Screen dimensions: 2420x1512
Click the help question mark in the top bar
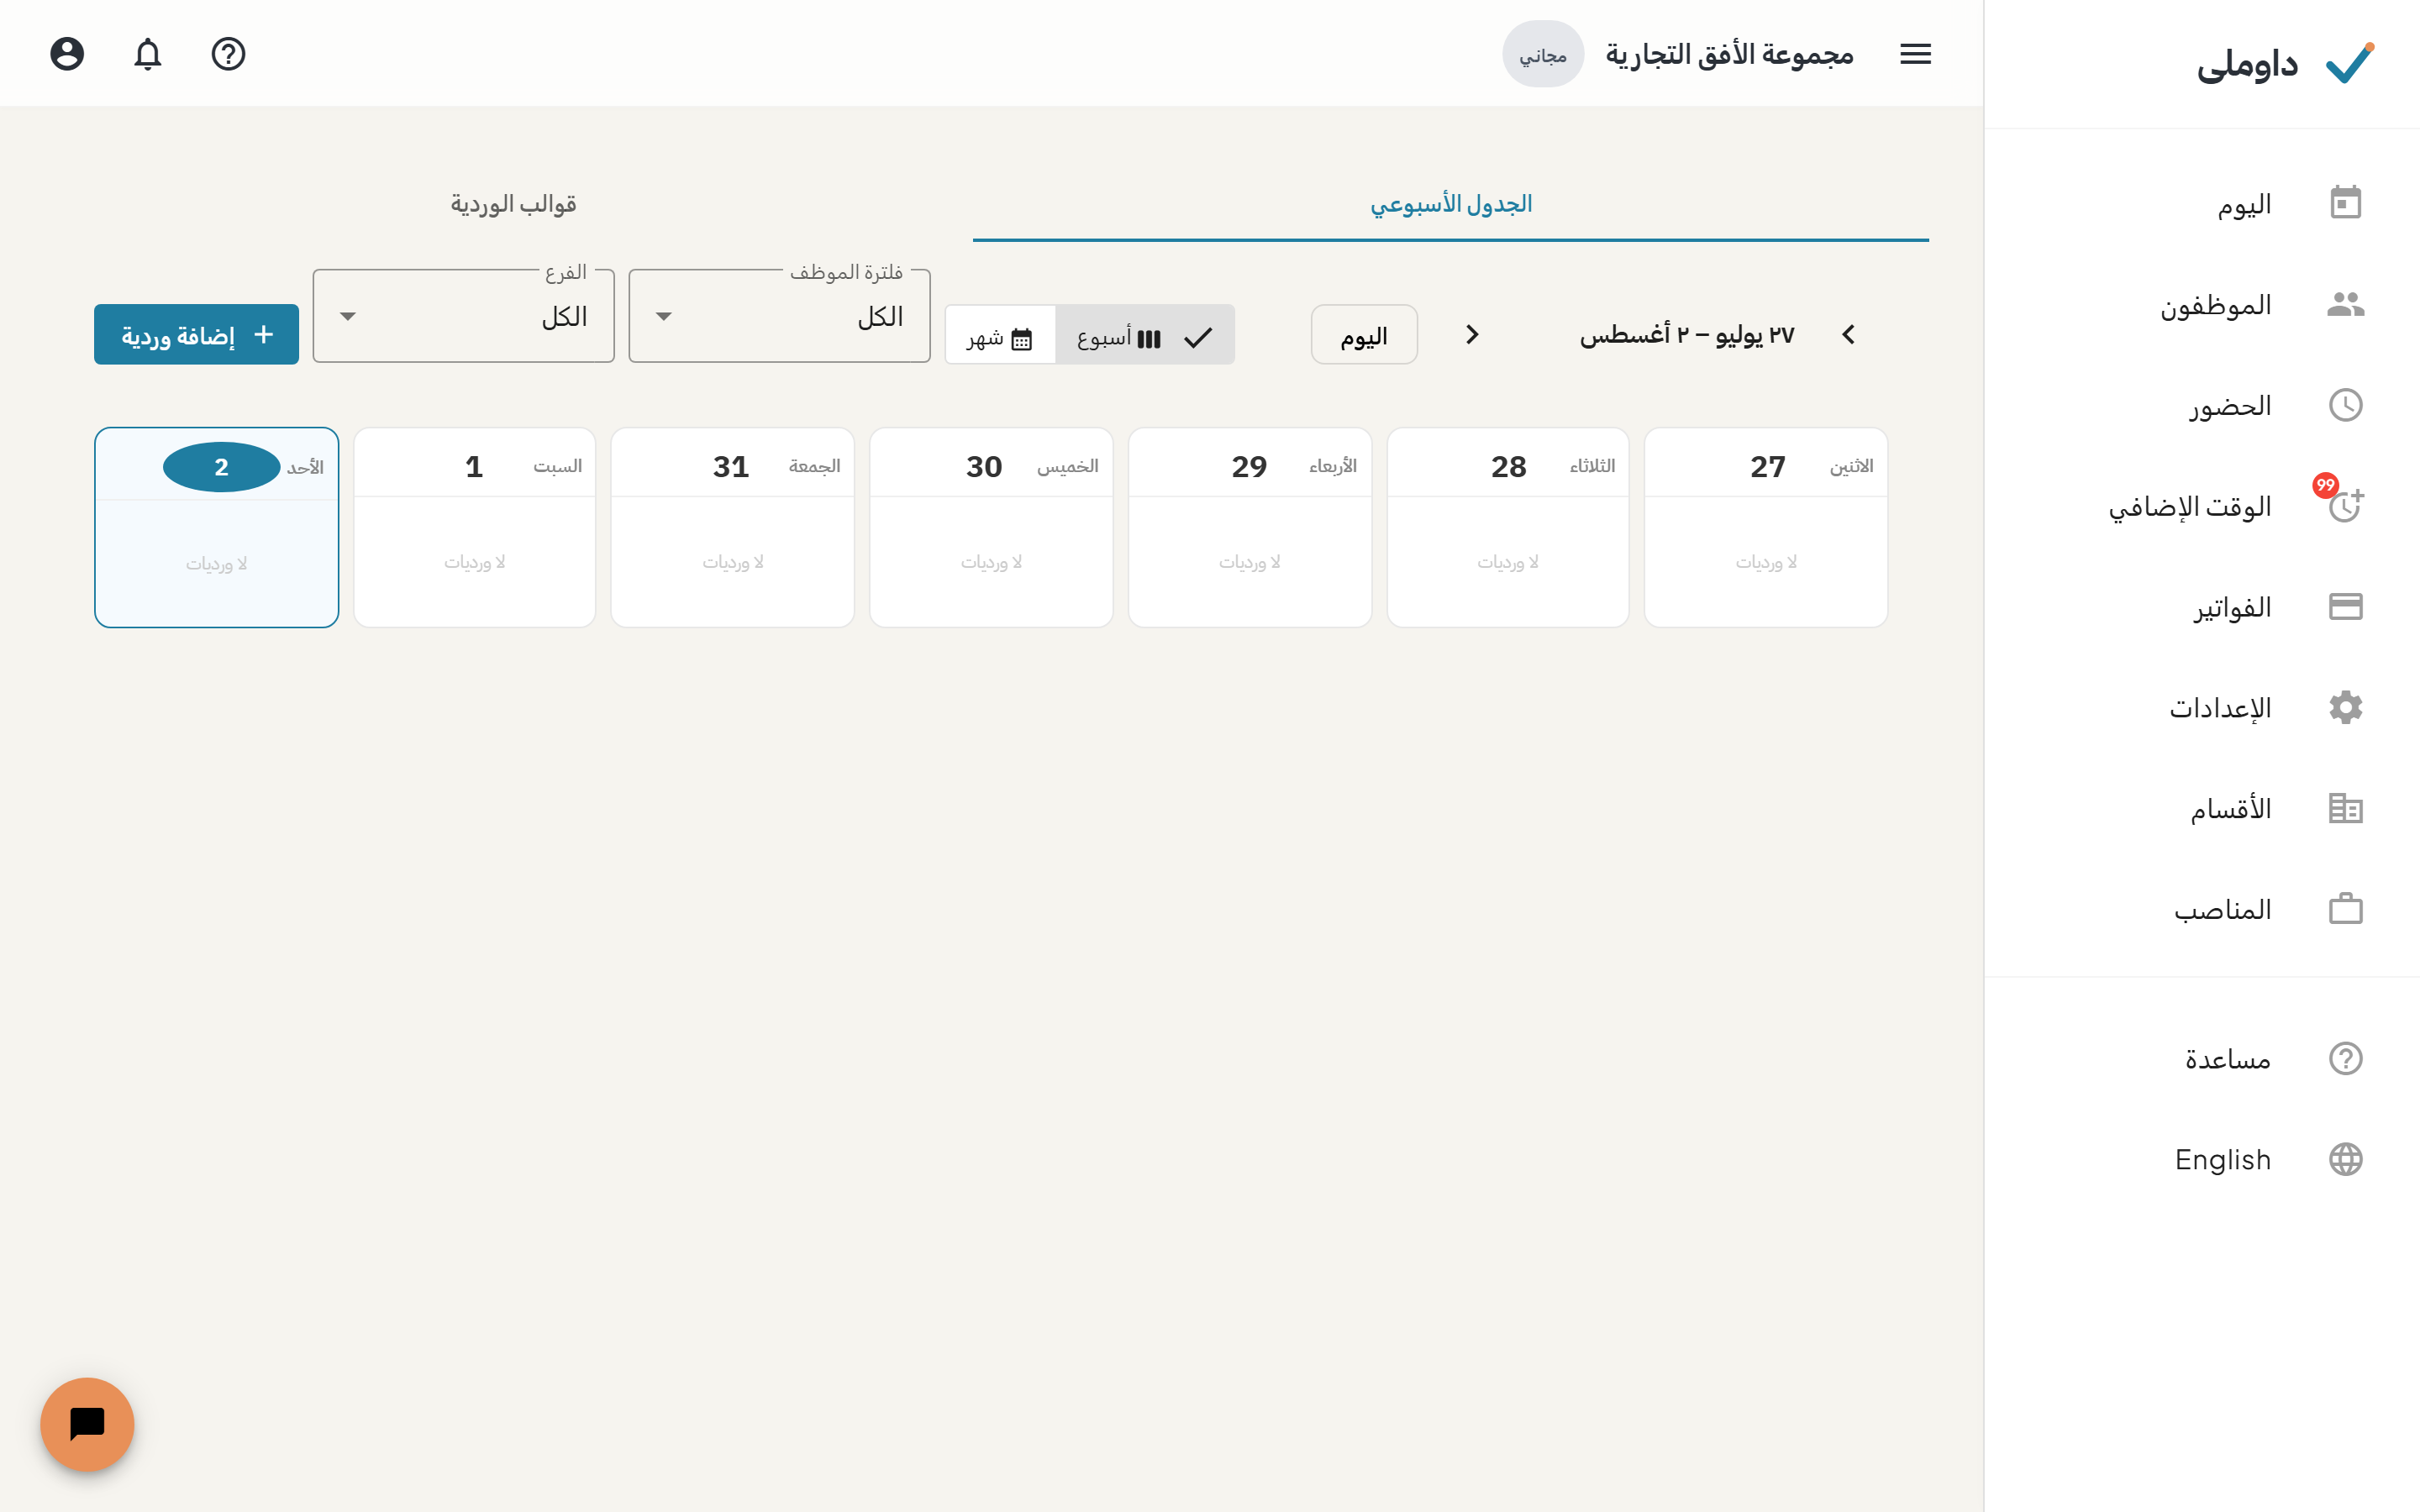coord(229,54)
